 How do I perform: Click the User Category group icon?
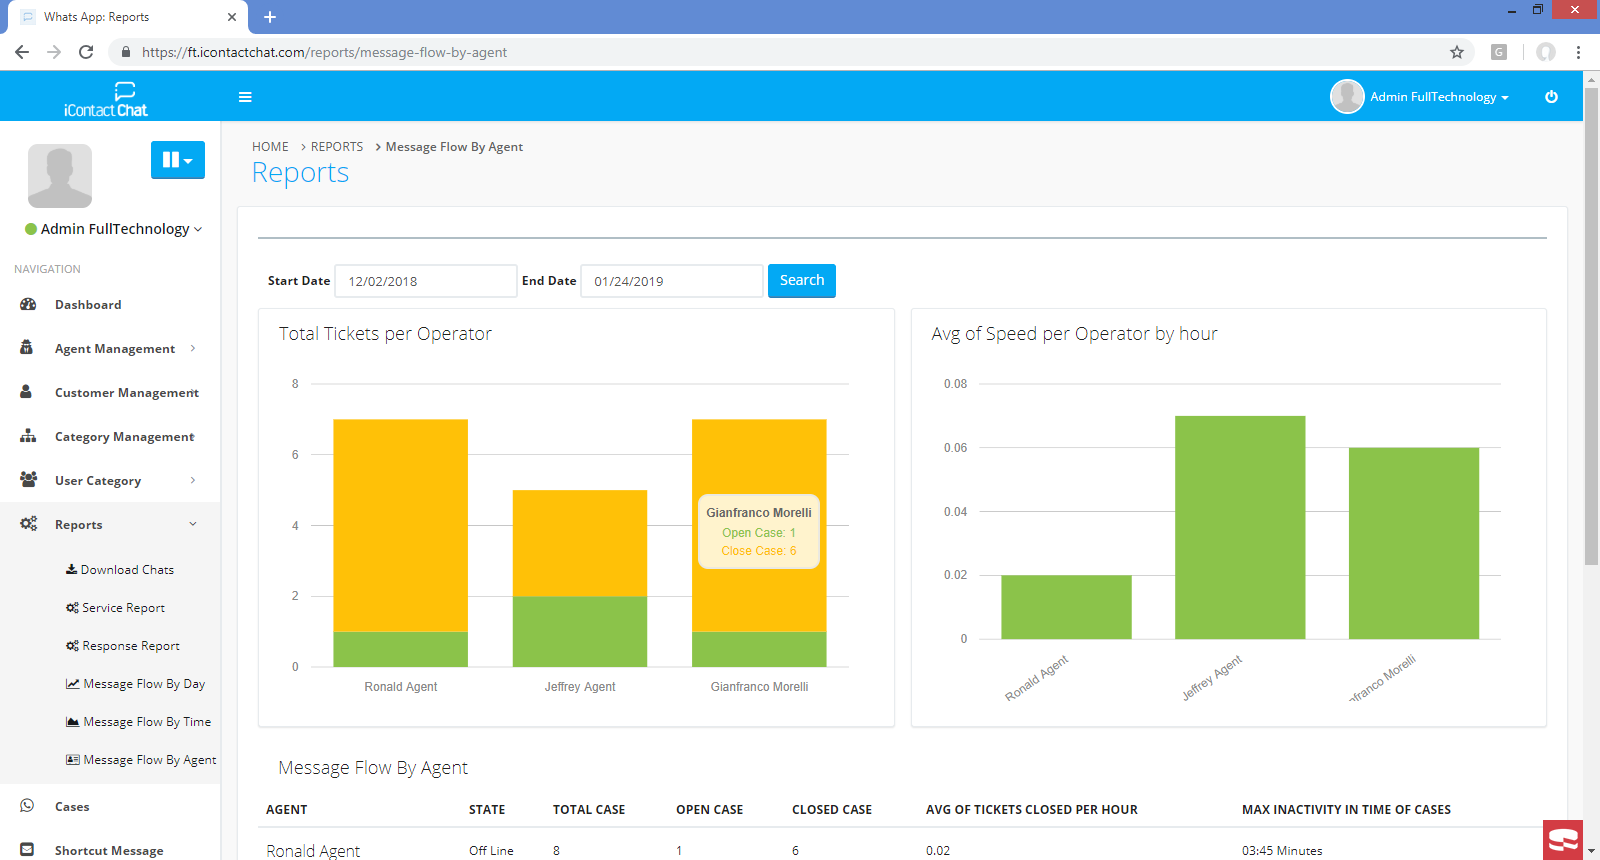28,480
